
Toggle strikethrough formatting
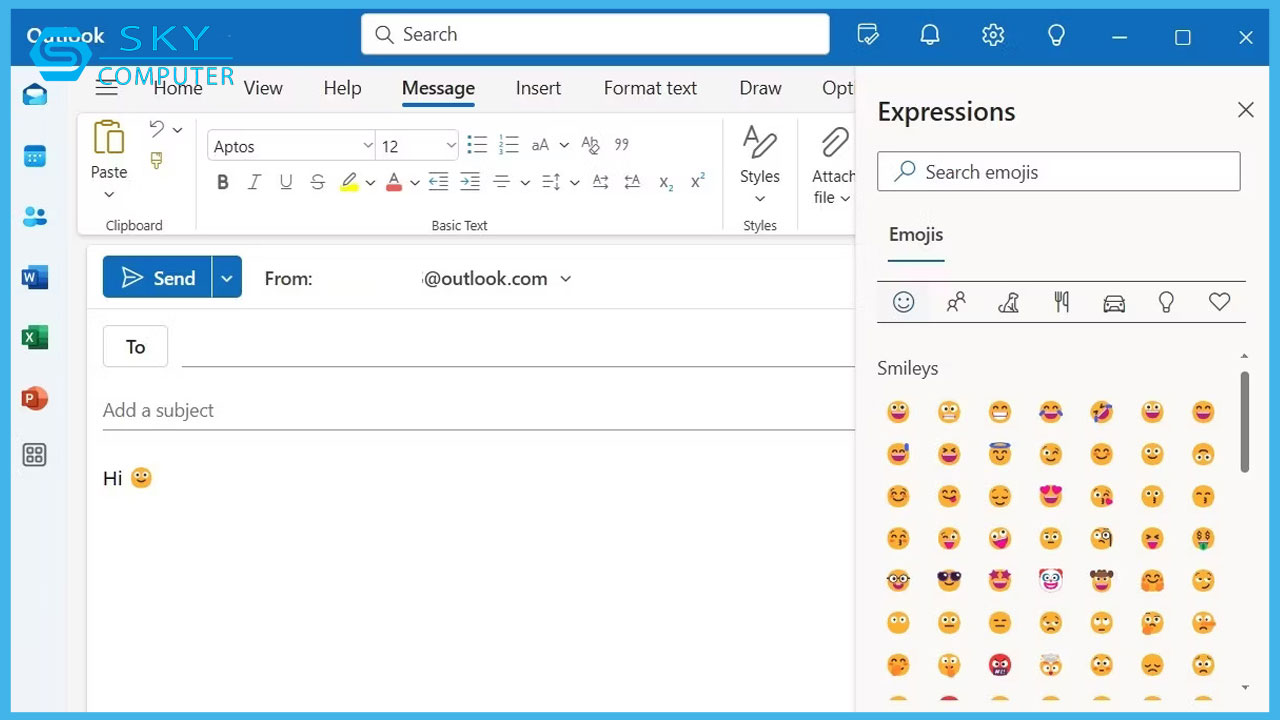coord(317,181)
